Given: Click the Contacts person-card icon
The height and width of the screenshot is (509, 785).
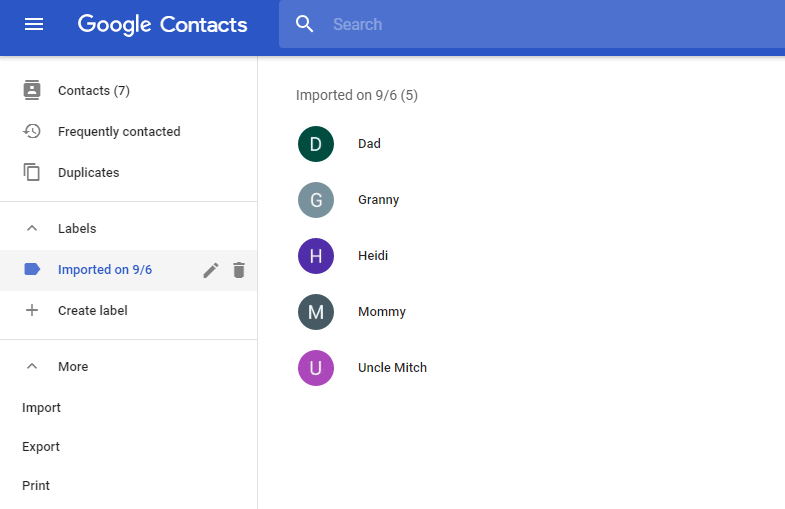Looking at the screenshot, I should click(x=32, y=90).
